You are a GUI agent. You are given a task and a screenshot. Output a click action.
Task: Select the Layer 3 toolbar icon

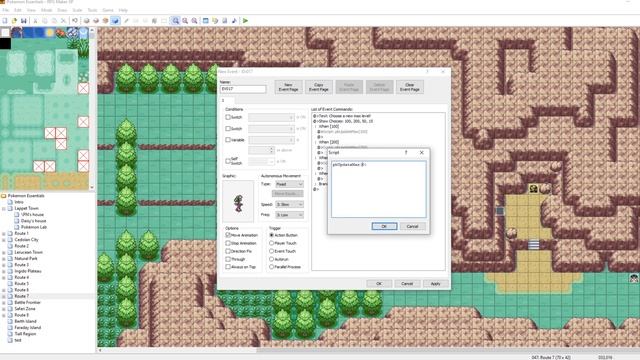tap(105, 20)
